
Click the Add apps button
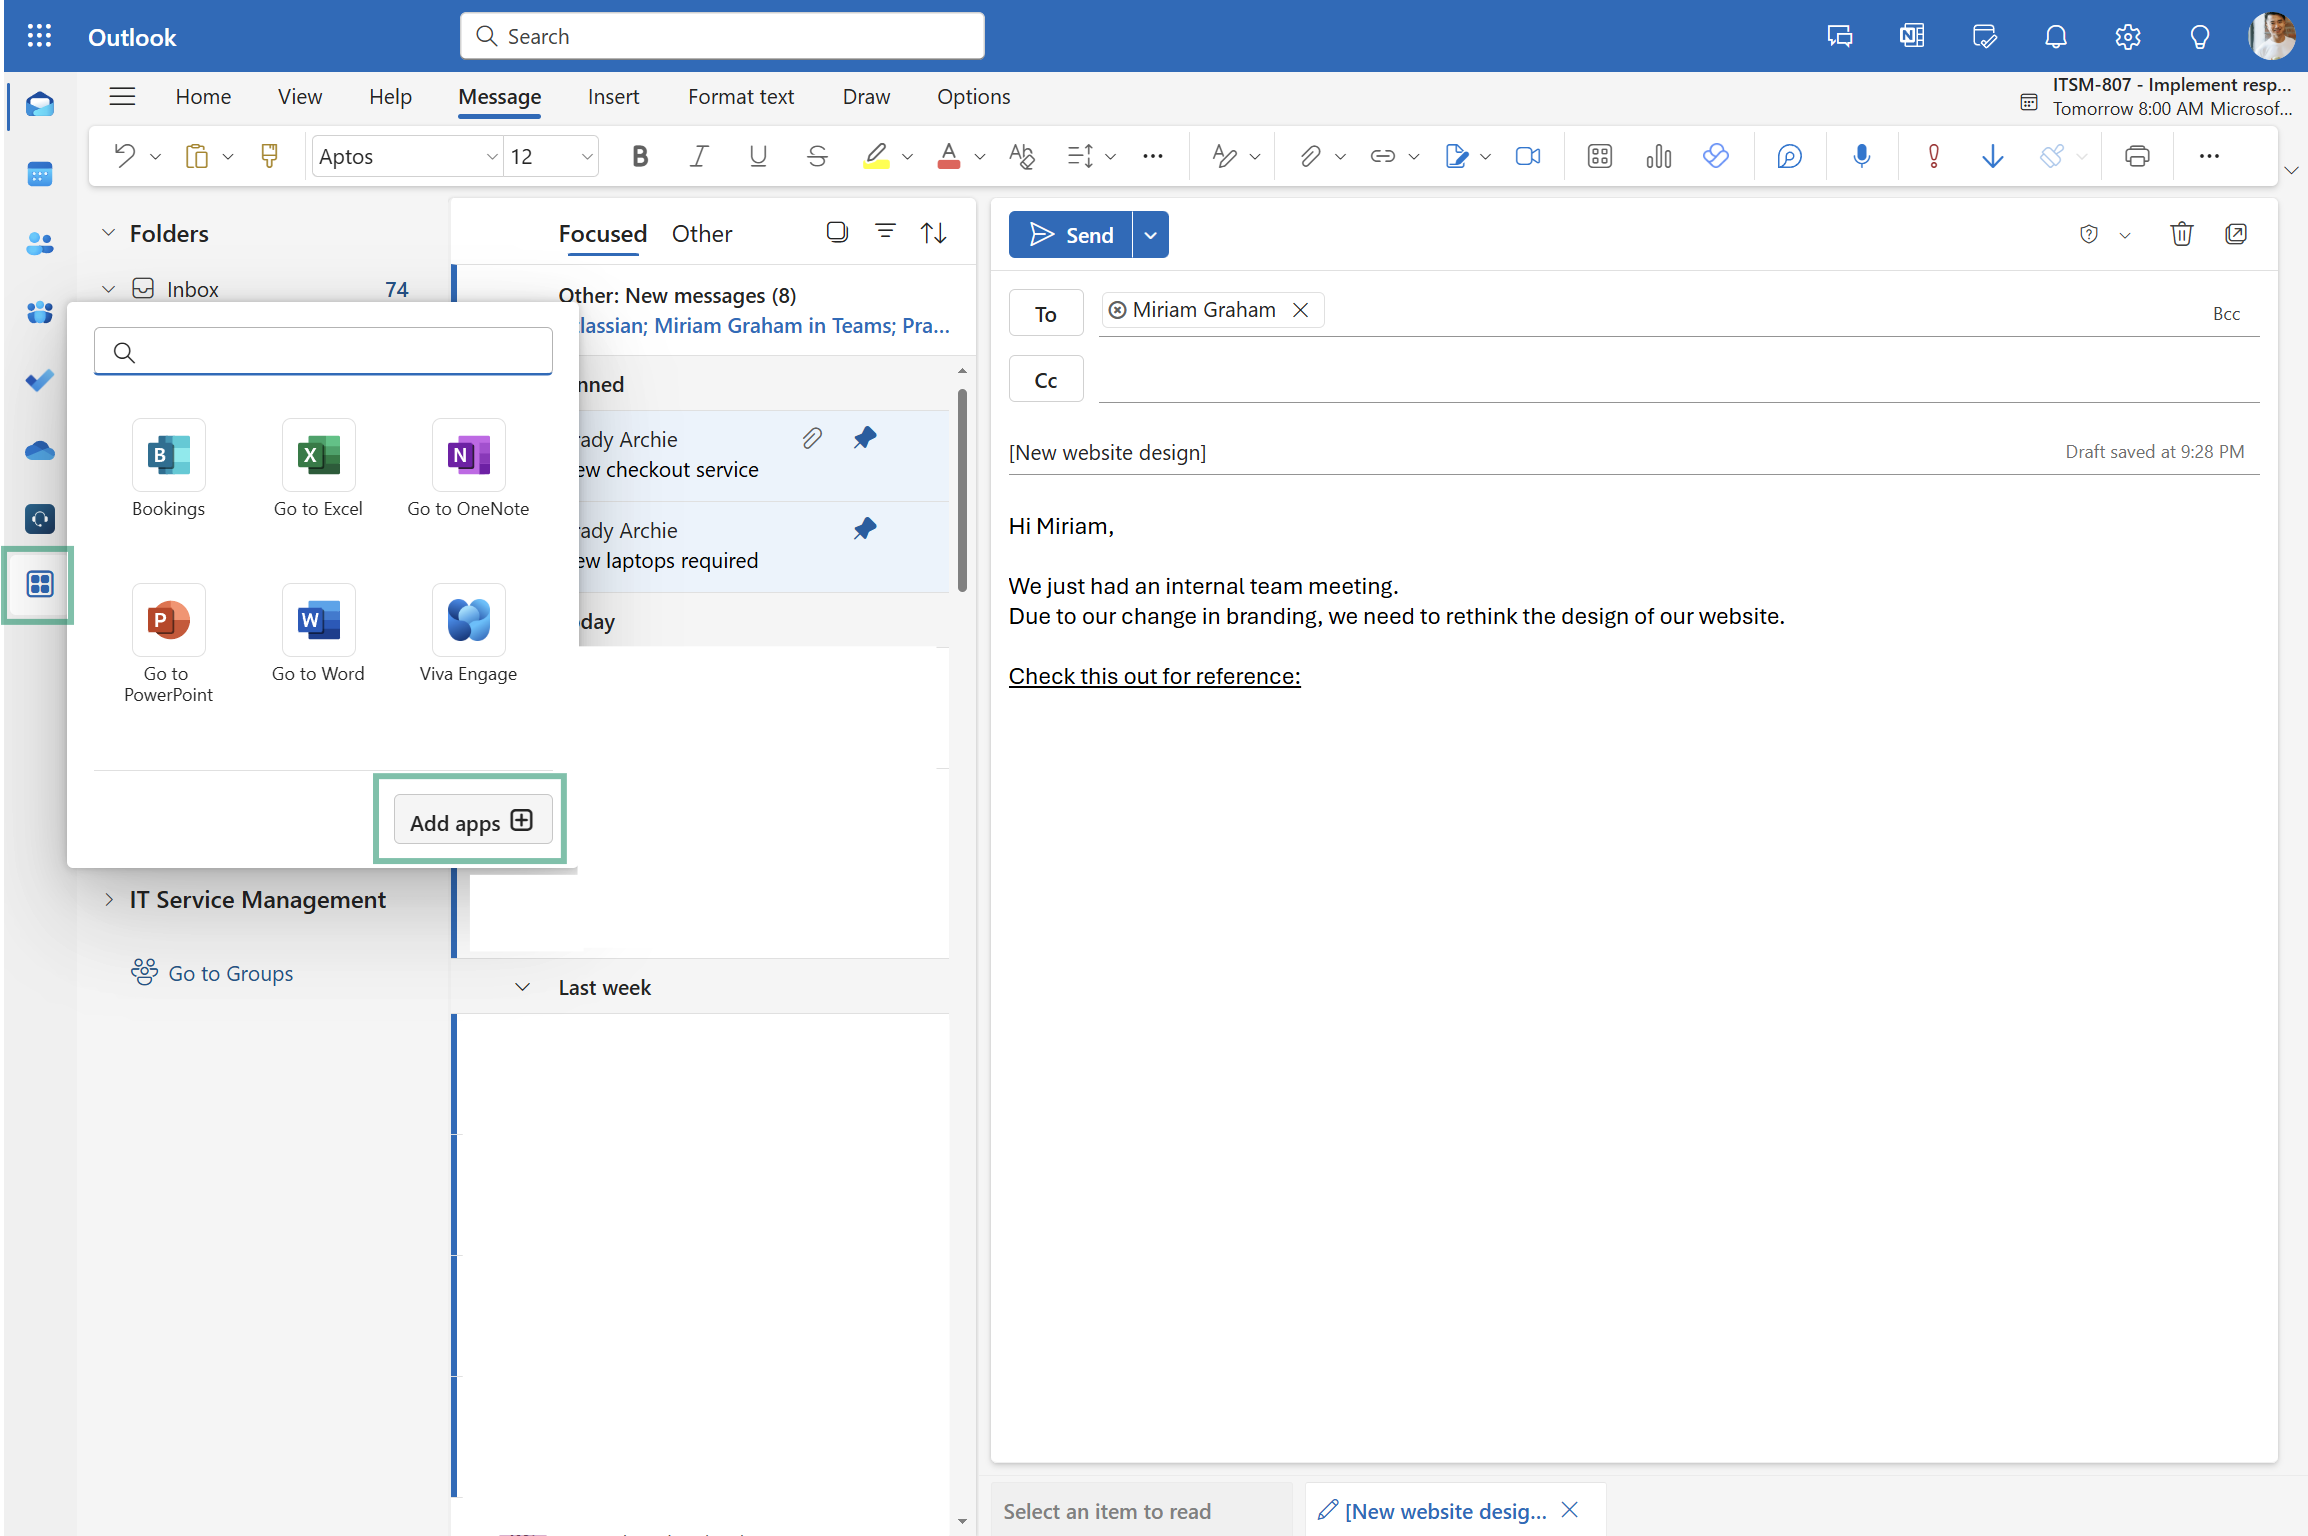pos(472,822)
